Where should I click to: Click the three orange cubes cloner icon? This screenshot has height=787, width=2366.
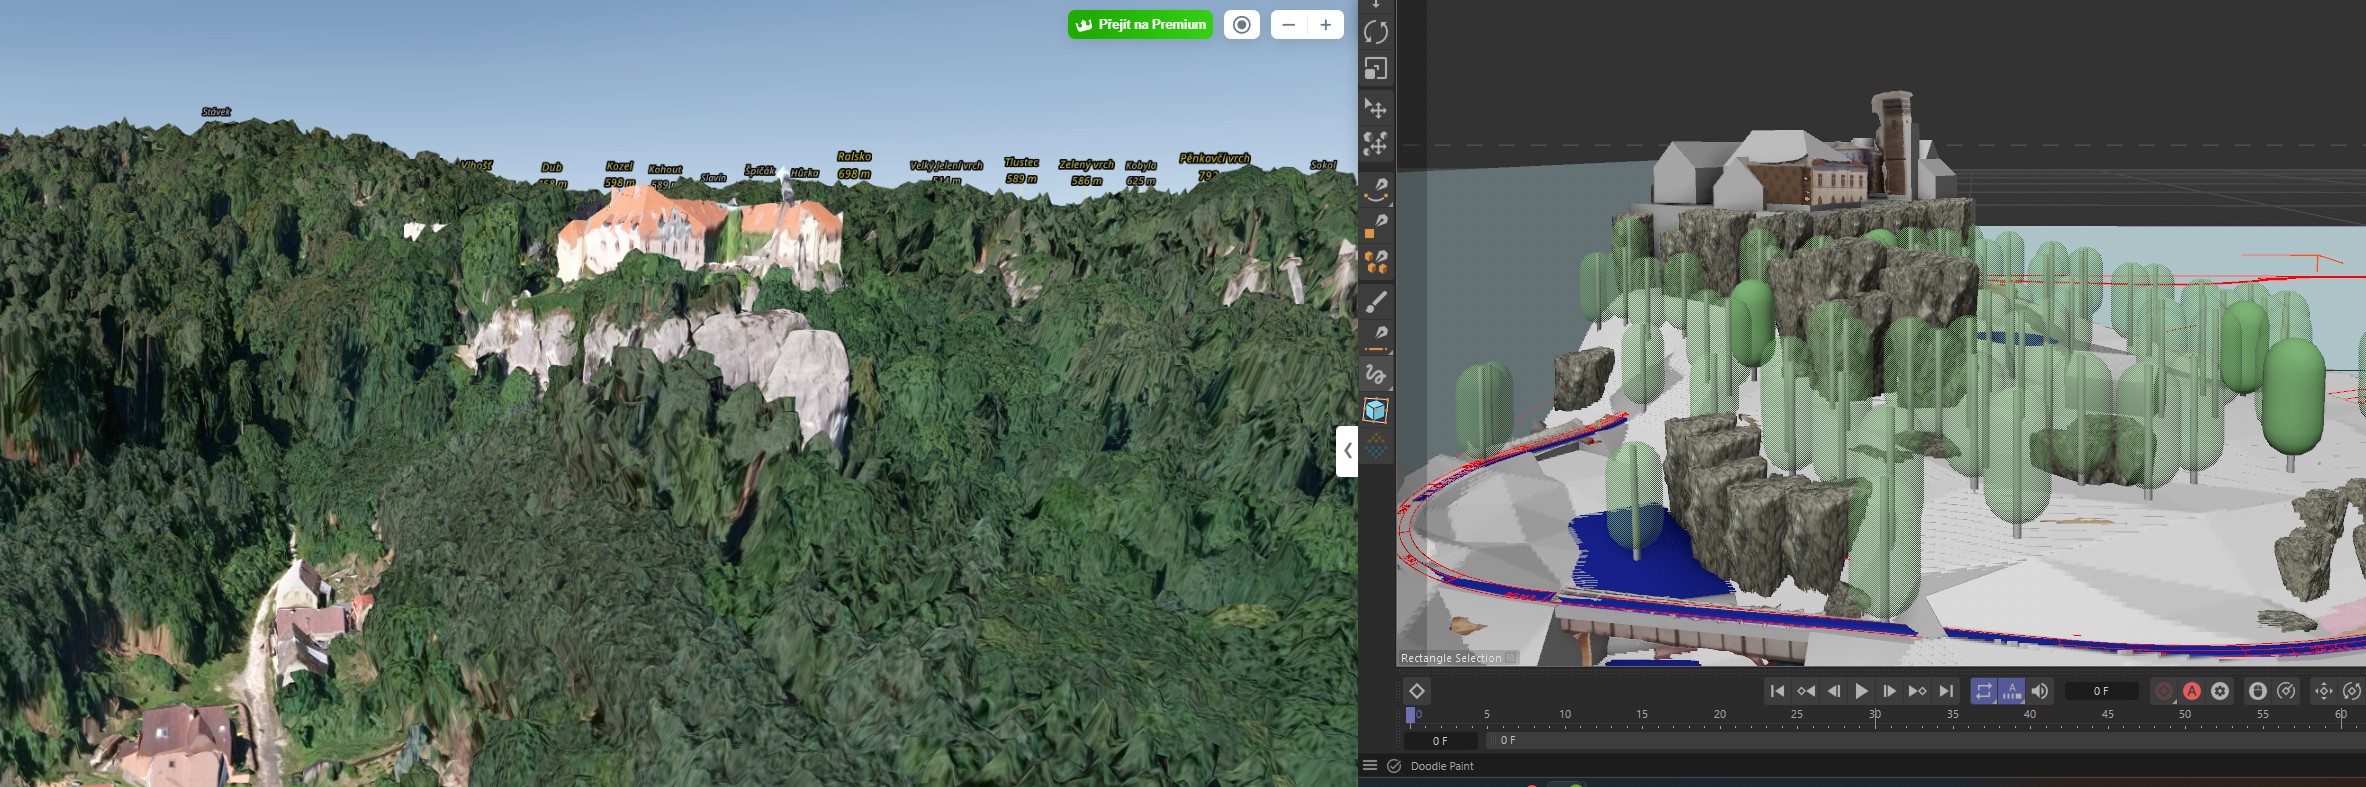coord(1376,262)
